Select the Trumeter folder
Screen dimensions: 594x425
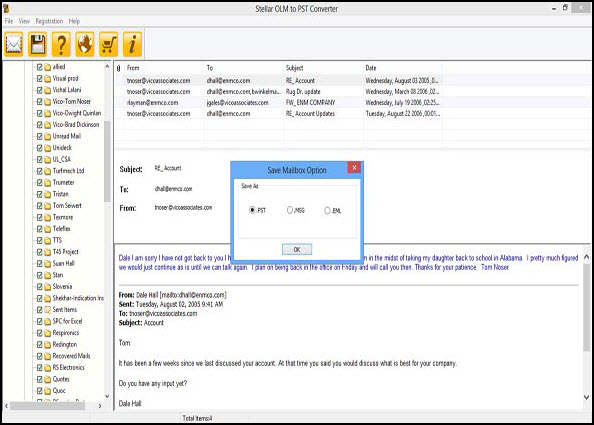(64, 182)
